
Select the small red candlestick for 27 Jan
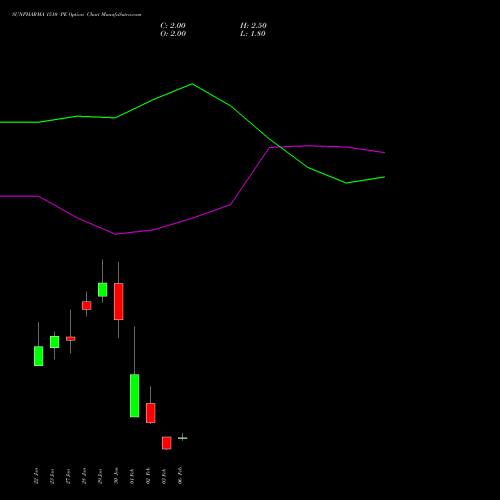[71, 339]
